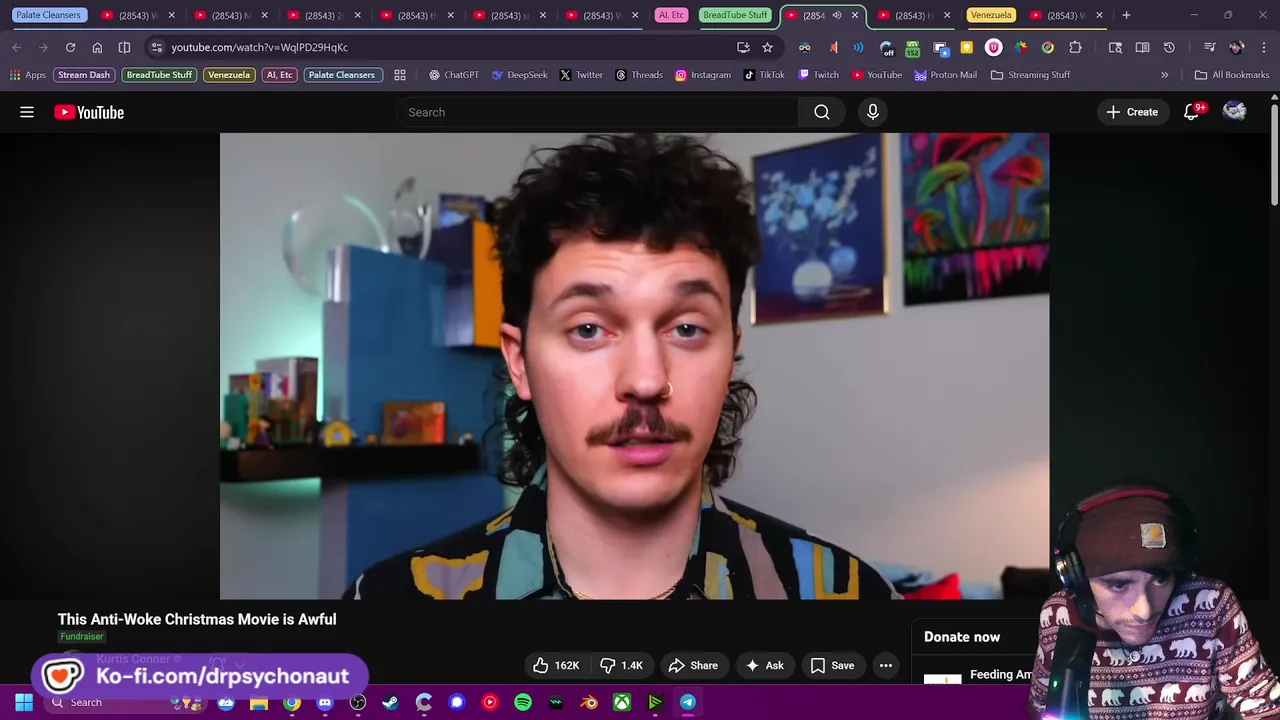Open the tab groups grid icon
The height and width of the screenshot is (720, 1280).
point(400,75)
